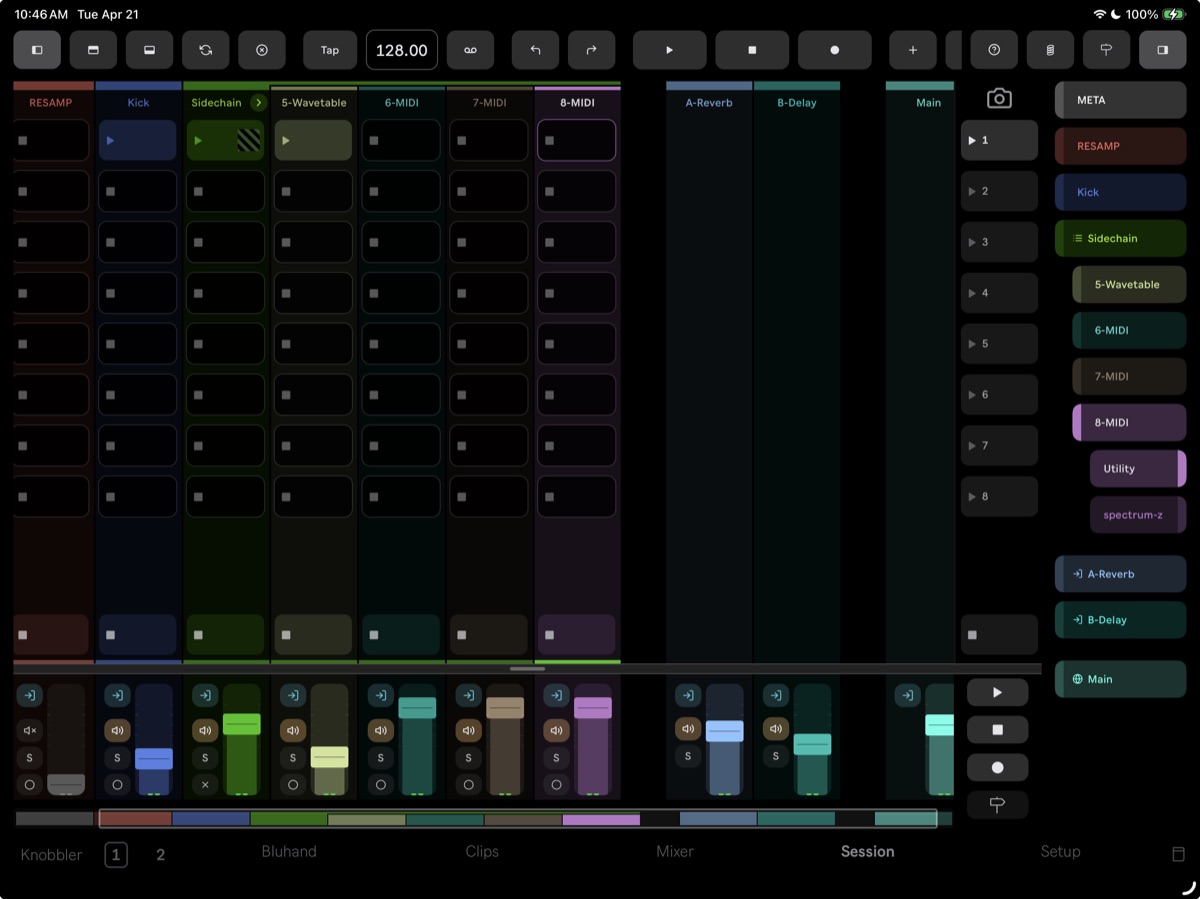Start playback from top transport

tap(670, 50)
